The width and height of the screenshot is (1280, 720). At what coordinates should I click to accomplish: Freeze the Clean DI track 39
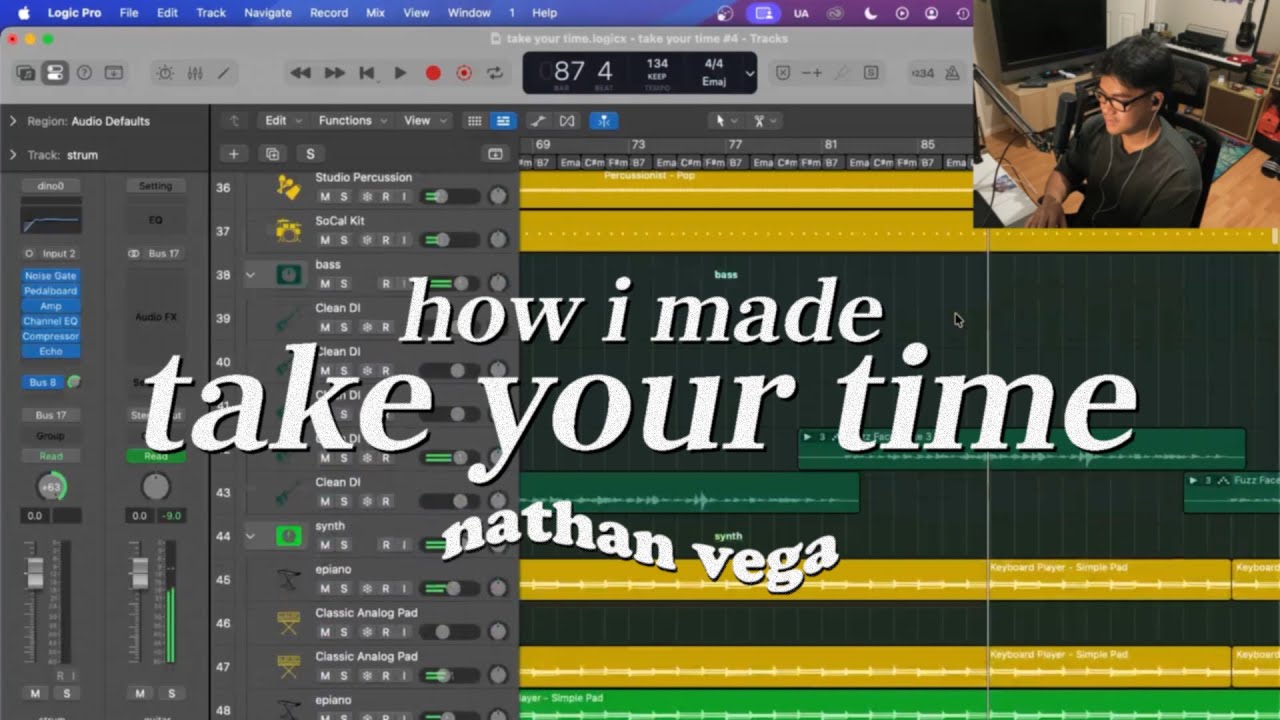click(x=367, y=328)
